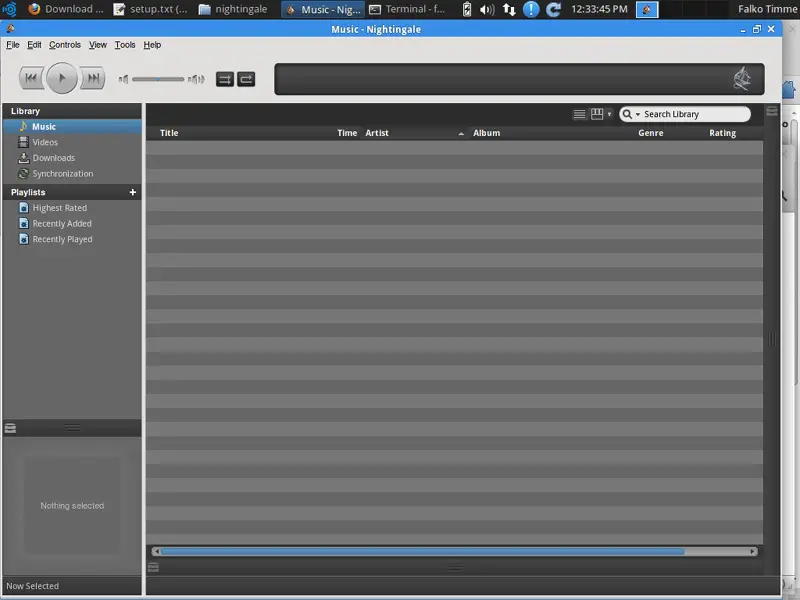Click the Search Library field

pyautogui.click(x=685, y=114)
